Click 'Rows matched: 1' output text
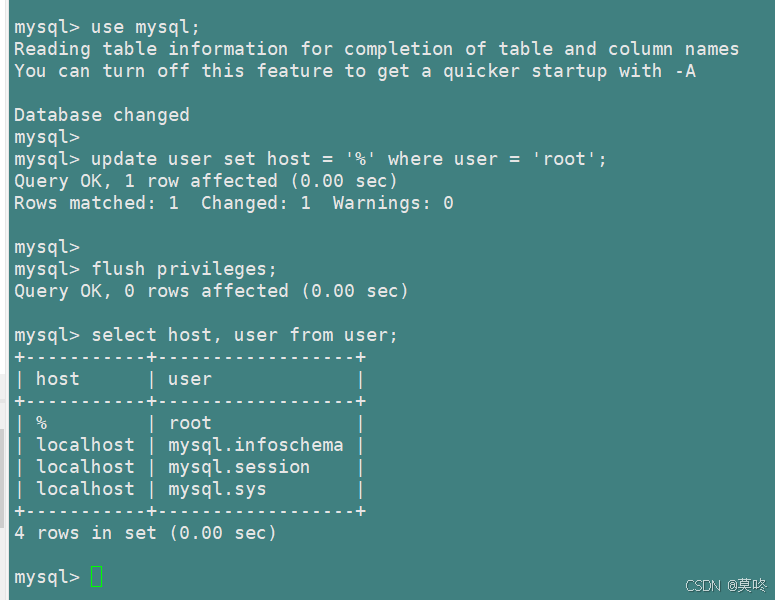 tap(96, 203)
